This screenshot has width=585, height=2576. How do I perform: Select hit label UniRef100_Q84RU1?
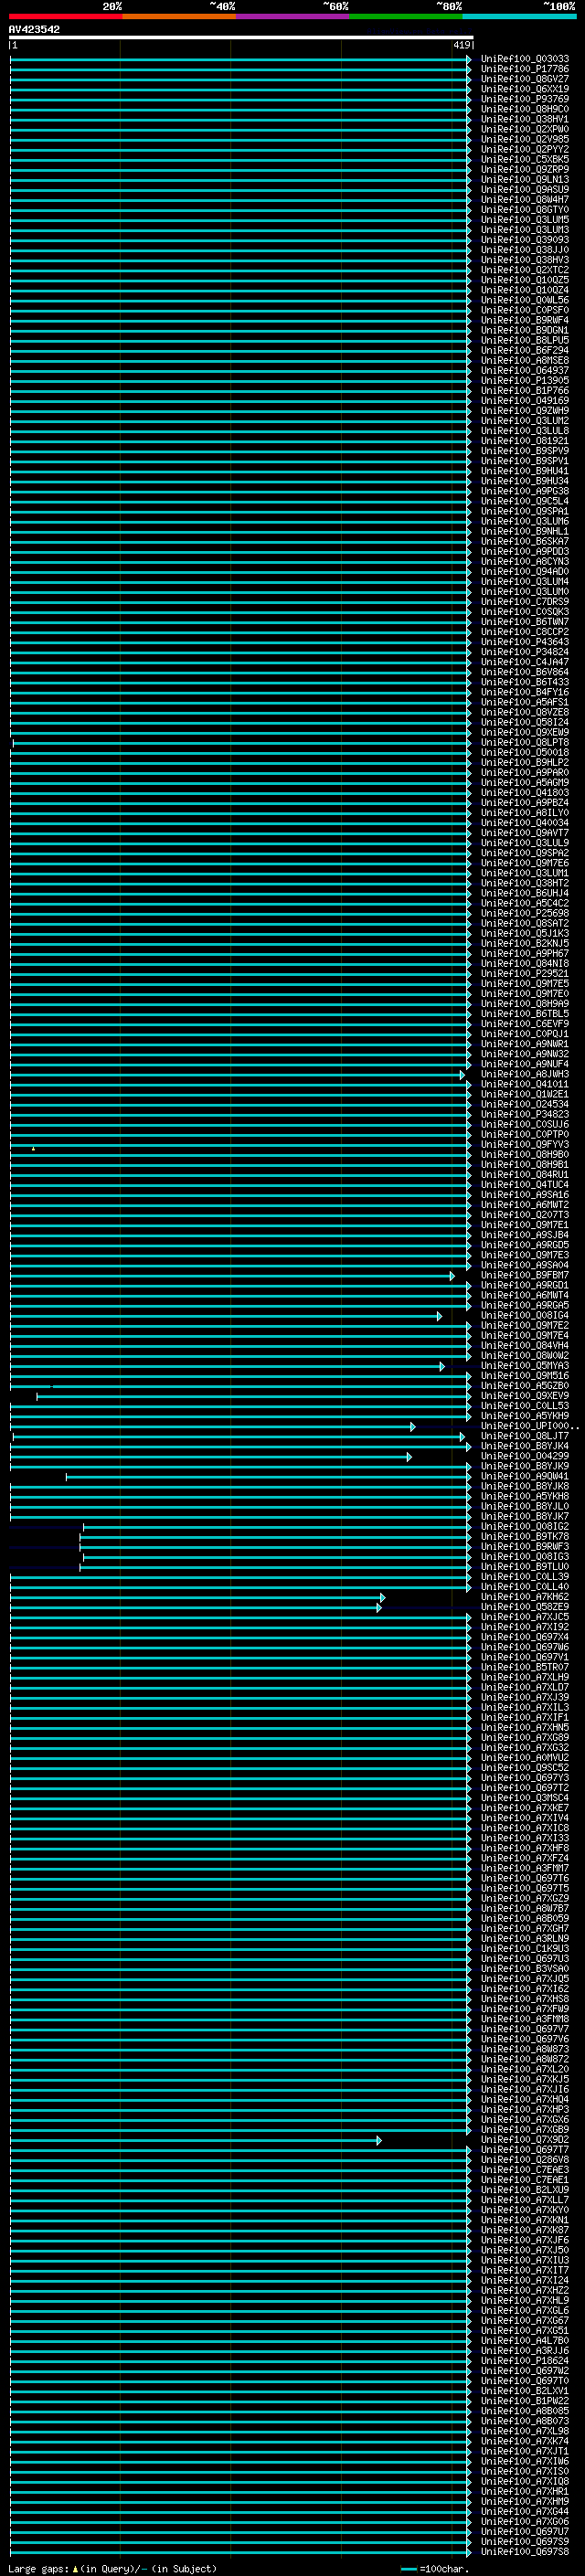[525, 1174]
